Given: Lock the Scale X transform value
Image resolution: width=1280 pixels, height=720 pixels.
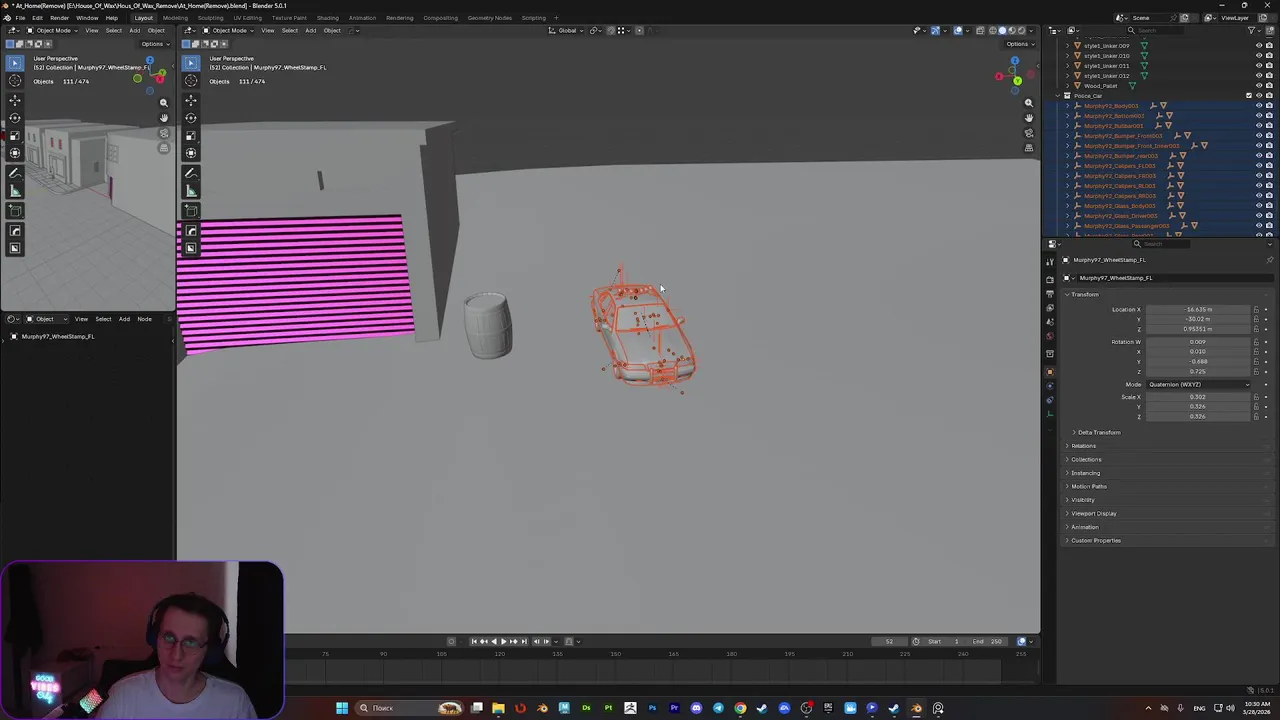Looking at the screenshot, I should [x=1257, y=397].
